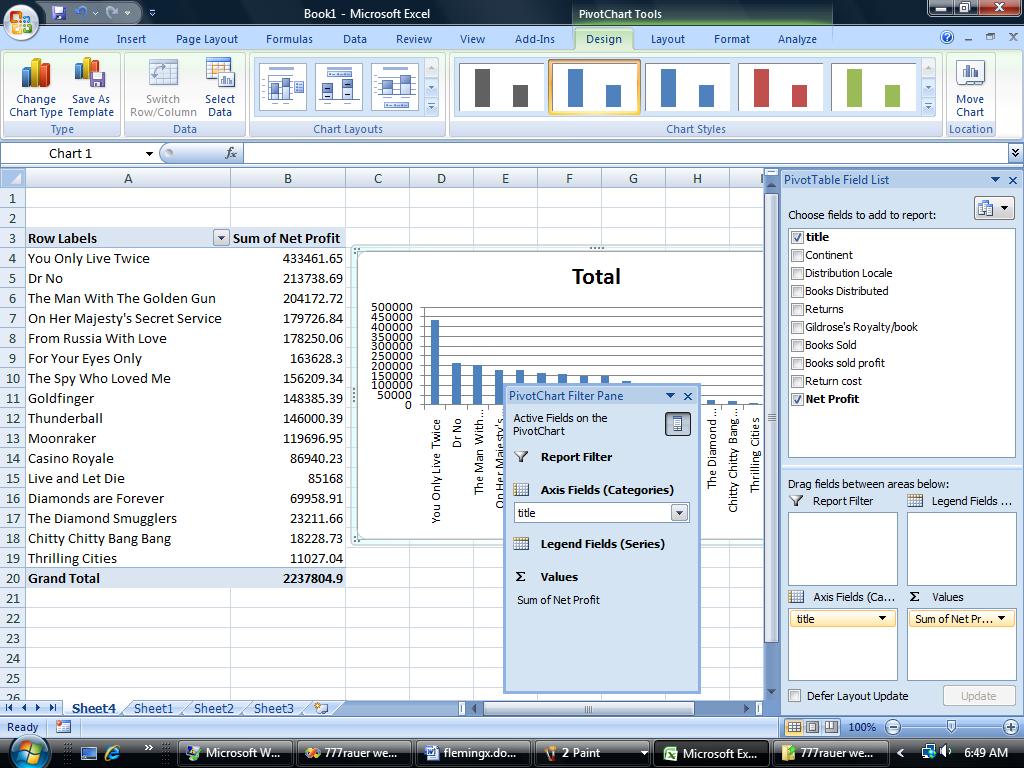Open title field dropdown in Axis Fields area
Viewport: 1024px width, 768px height.
click(882, 618)
